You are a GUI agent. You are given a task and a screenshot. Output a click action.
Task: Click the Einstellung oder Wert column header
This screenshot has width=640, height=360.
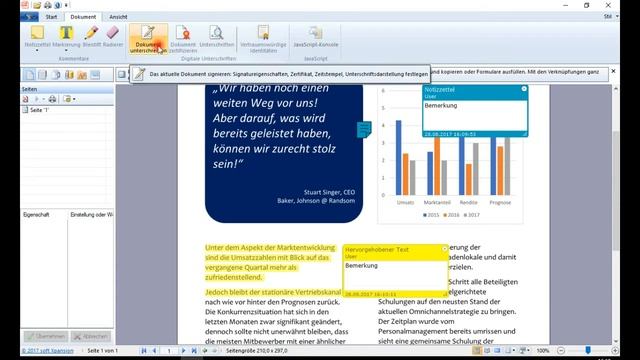91,215
